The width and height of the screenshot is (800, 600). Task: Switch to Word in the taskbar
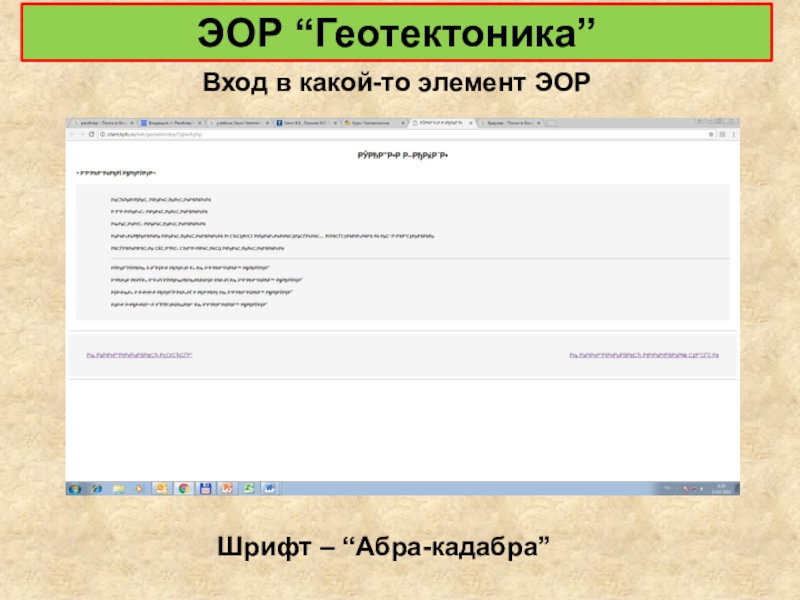point(270,489)
